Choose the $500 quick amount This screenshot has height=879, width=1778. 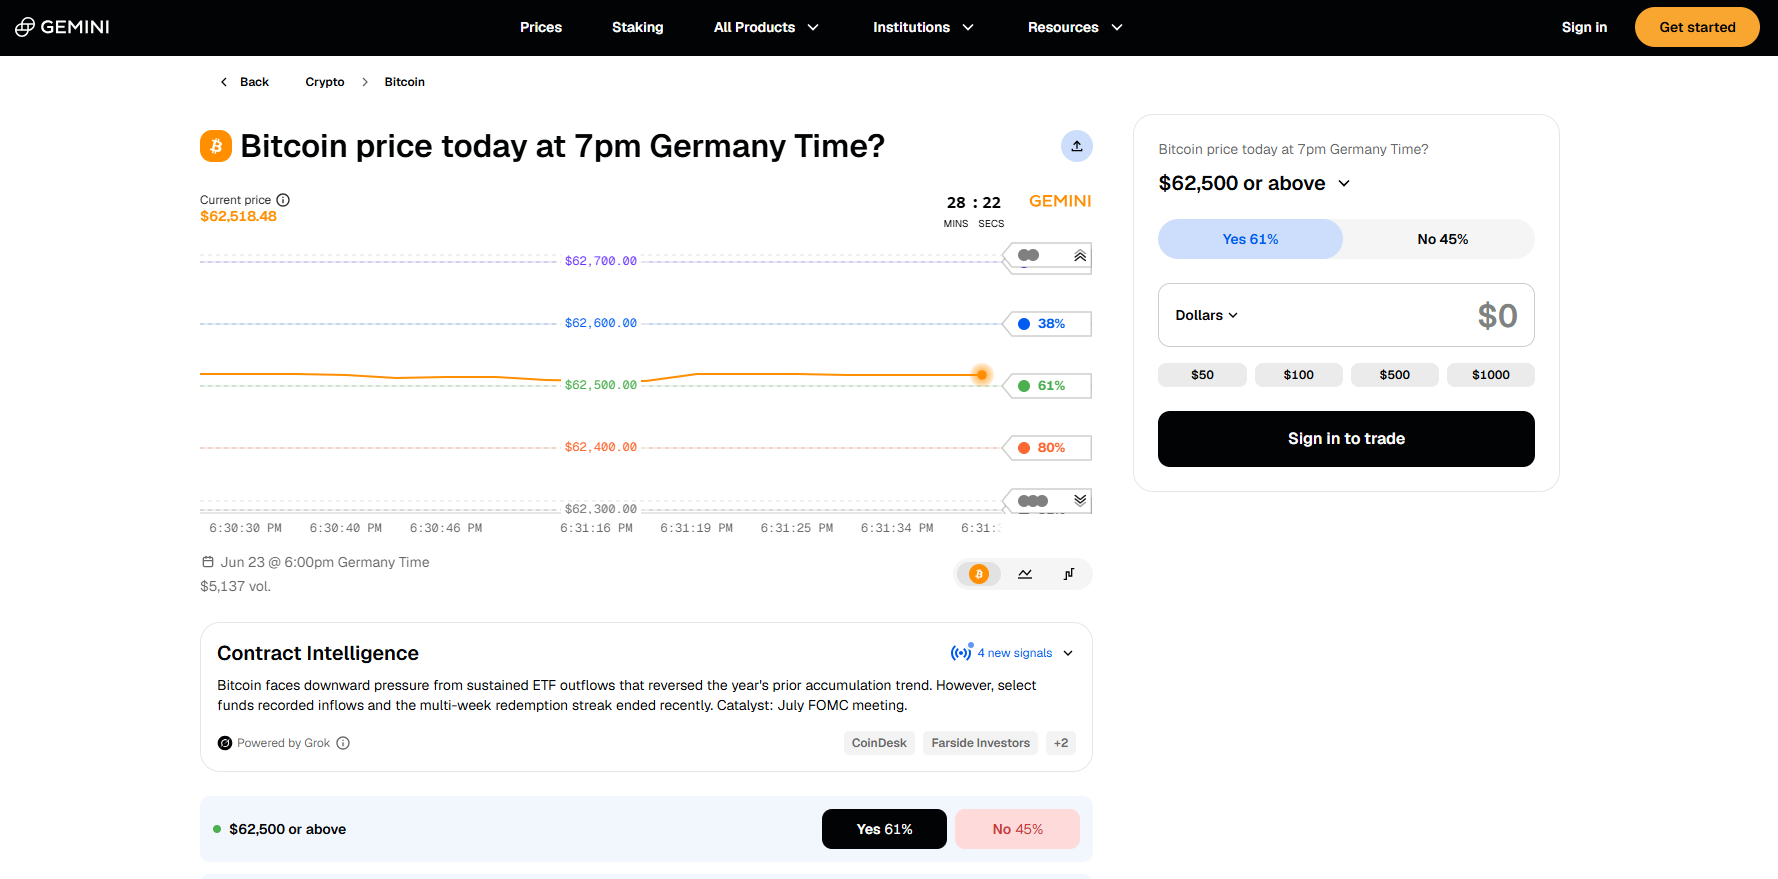point(1394,375)
